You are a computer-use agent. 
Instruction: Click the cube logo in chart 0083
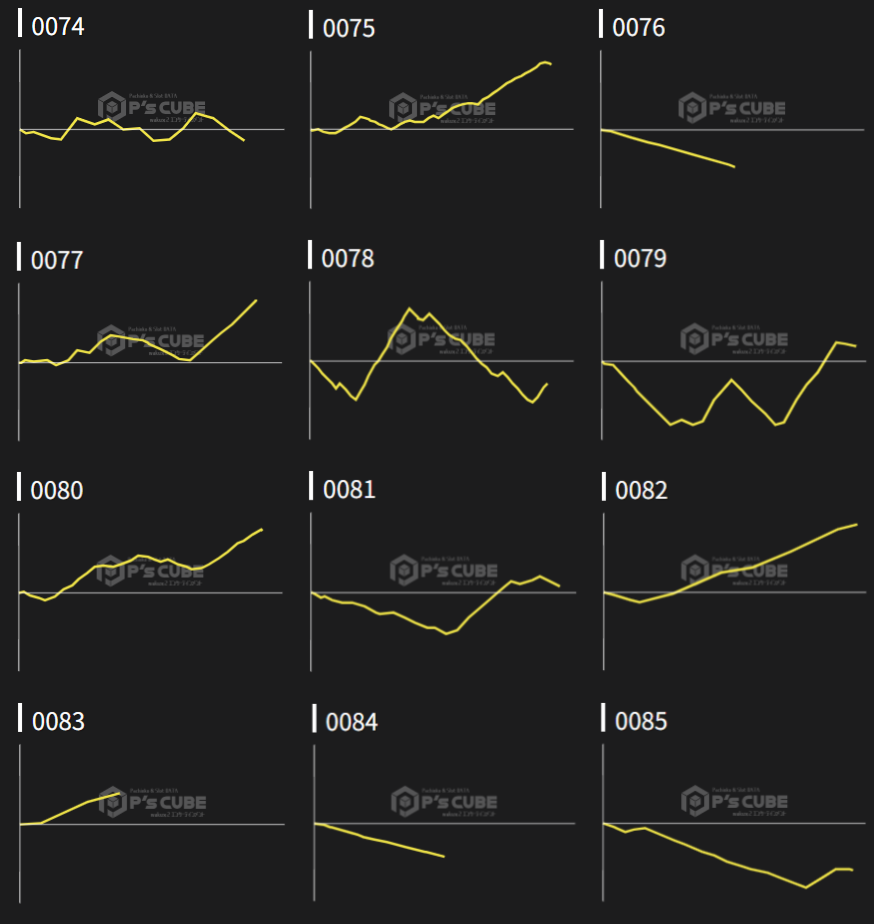pyautogui.click(x=112, y=801)
